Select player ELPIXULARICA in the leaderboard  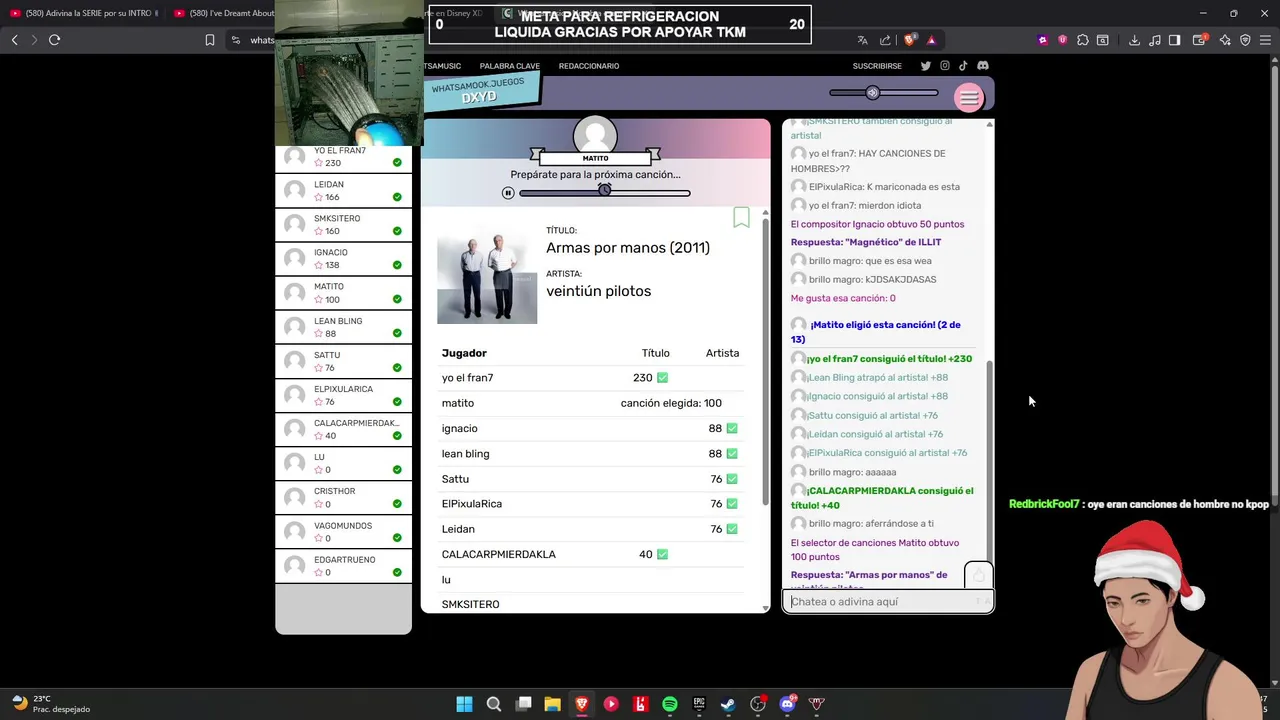(343, 395)
